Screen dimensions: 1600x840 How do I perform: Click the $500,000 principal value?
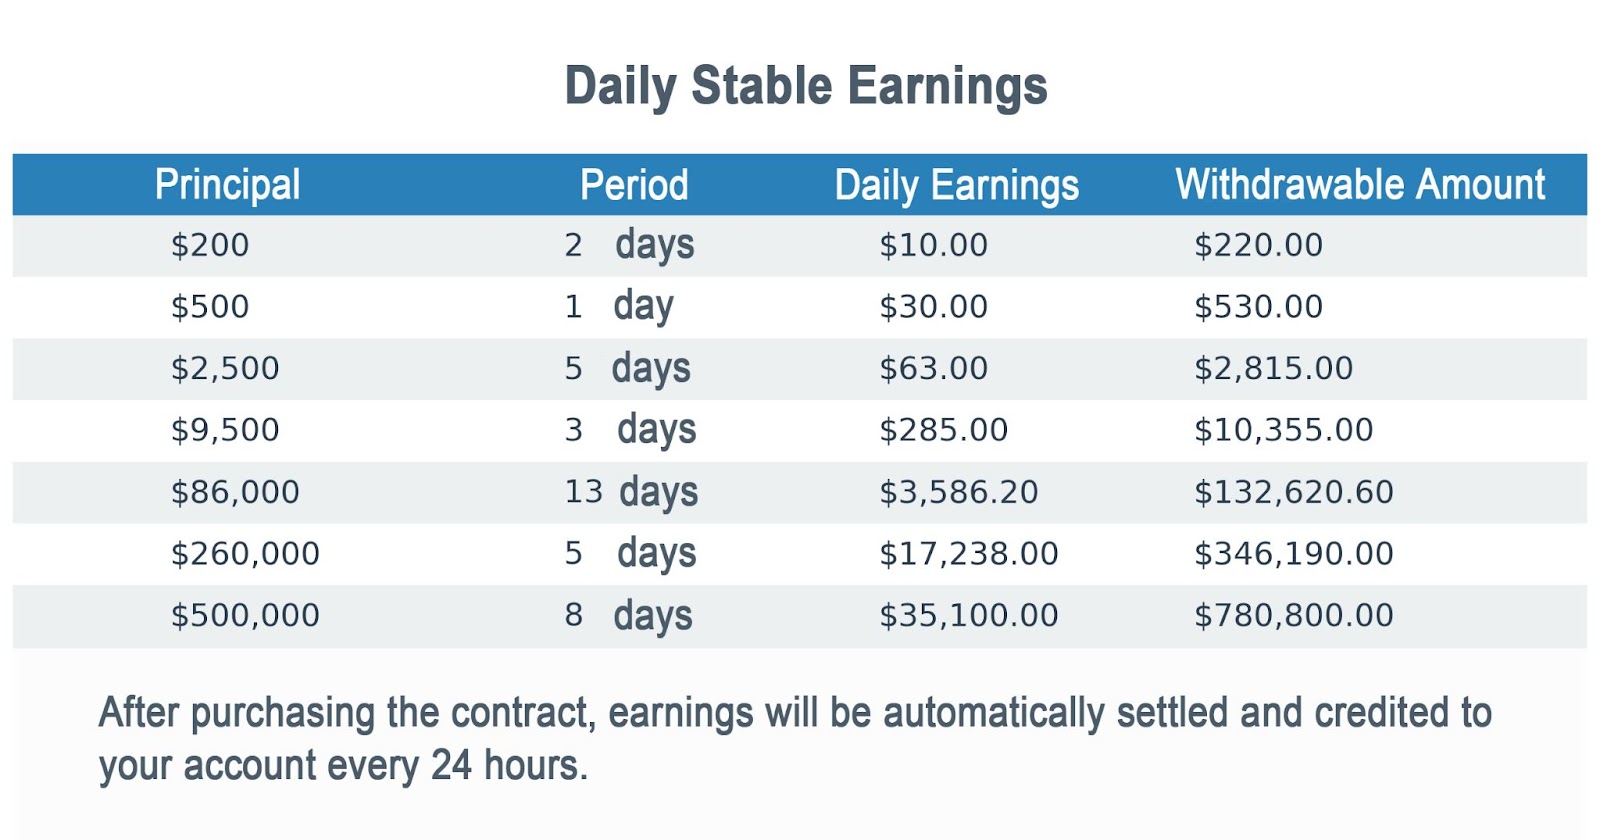click(x=245, y=616)
